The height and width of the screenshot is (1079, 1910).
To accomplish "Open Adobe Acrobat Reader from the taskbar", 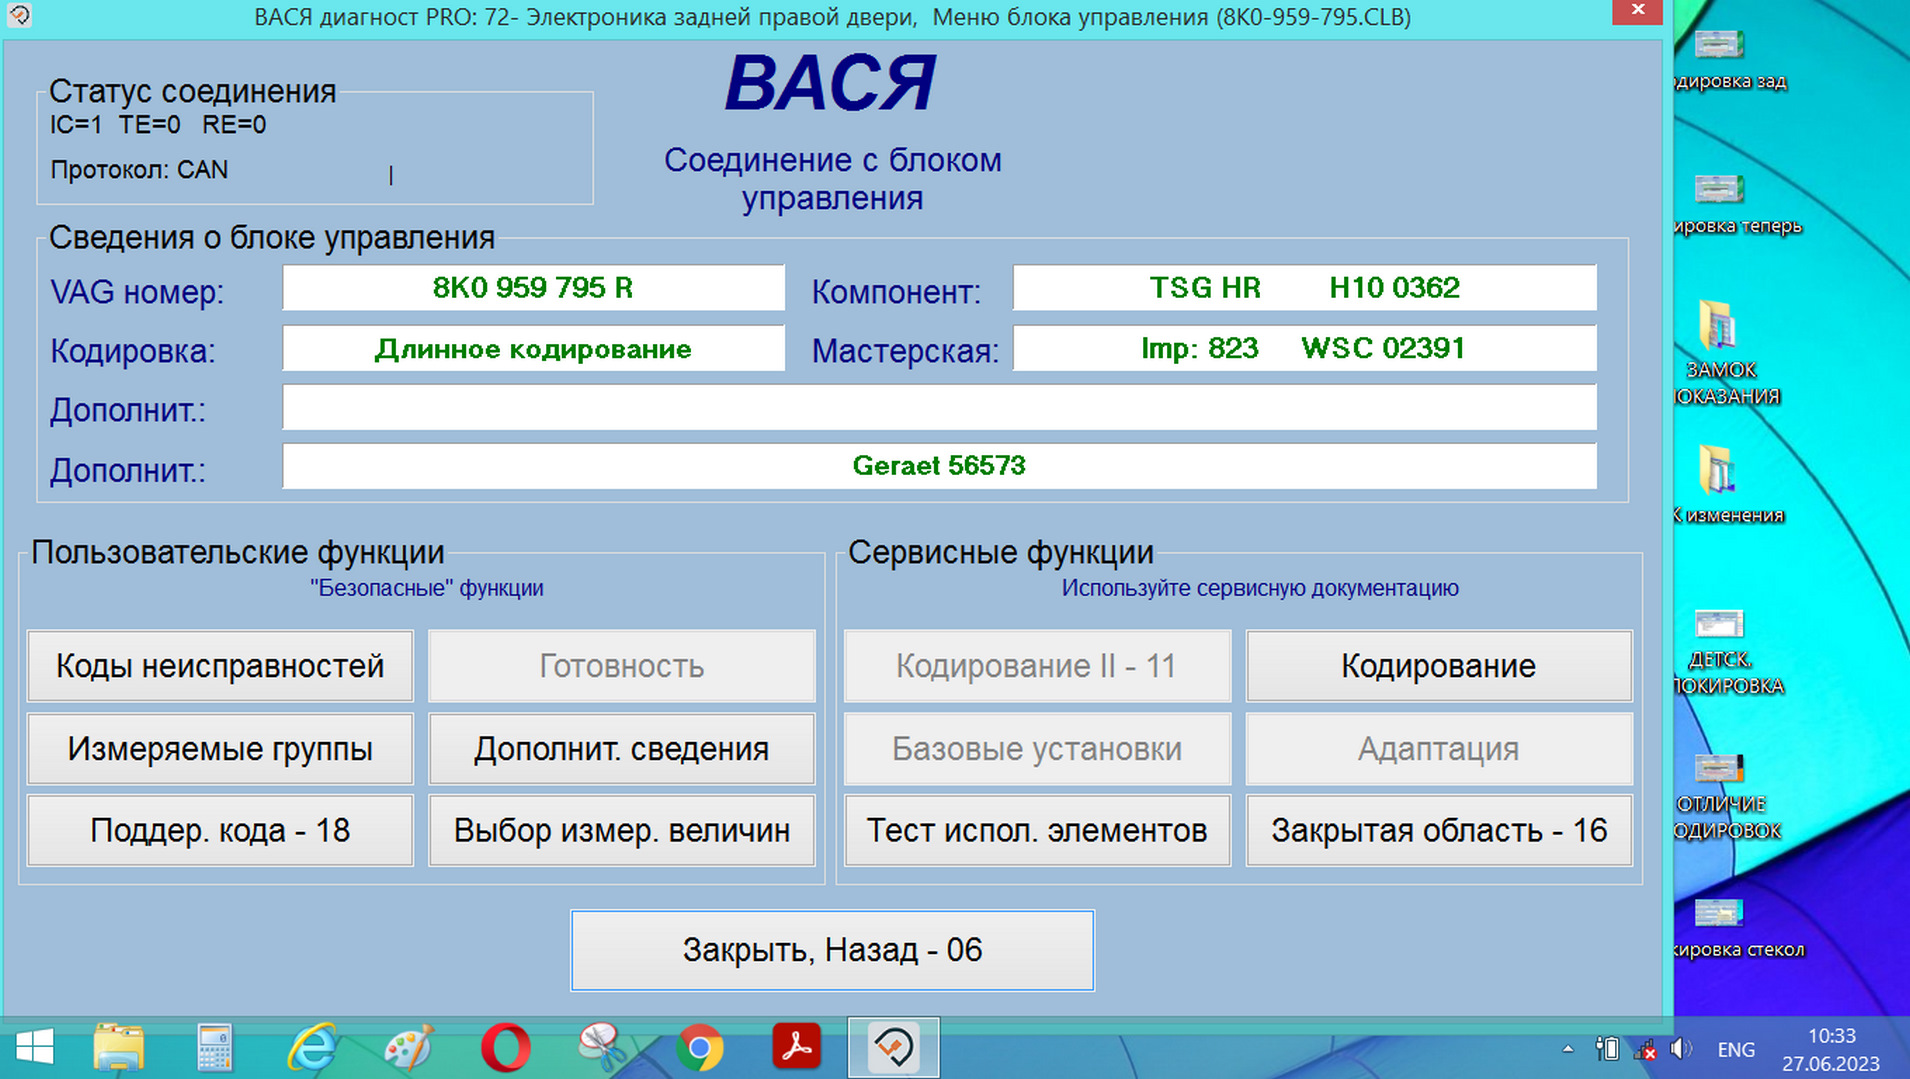I will 797,1048.
